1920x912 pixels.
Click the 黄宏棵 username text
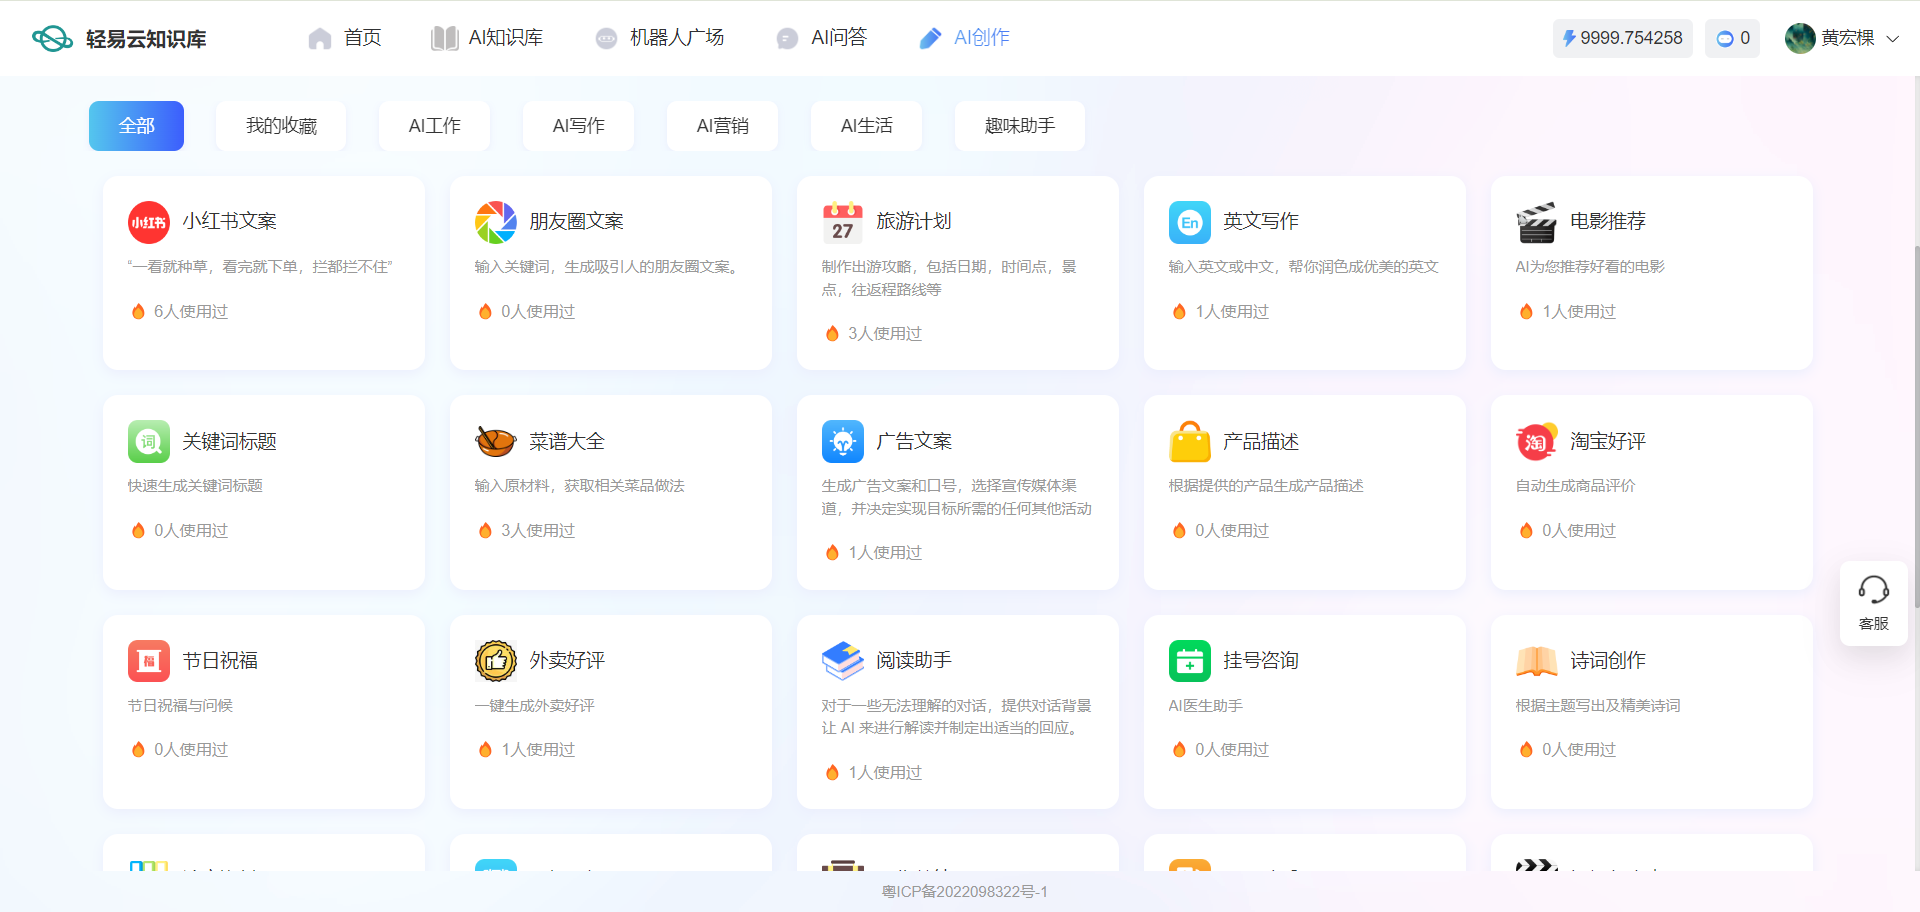(x=1848, y=38)
